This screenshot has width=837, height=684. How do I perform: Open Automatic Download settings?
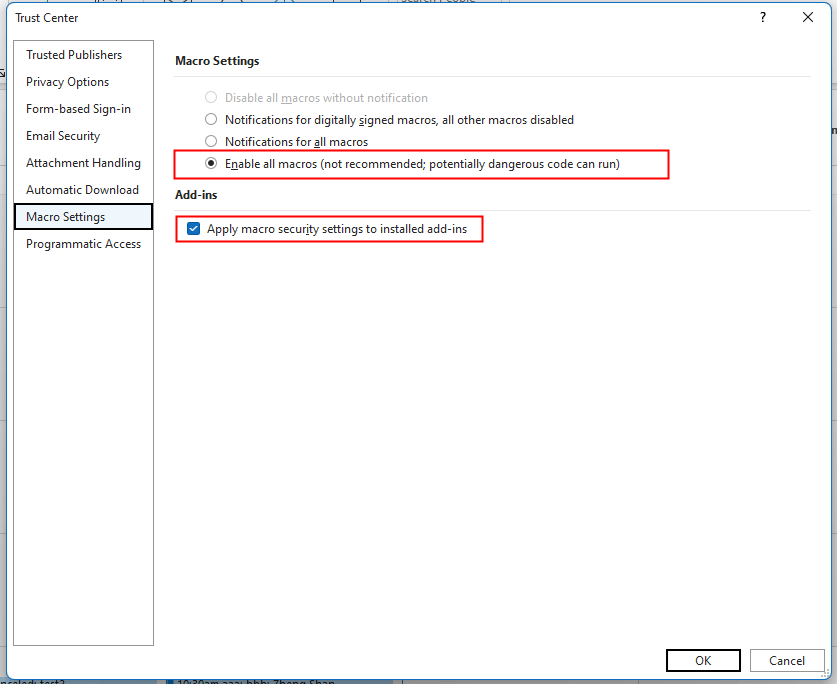(82, 190)
